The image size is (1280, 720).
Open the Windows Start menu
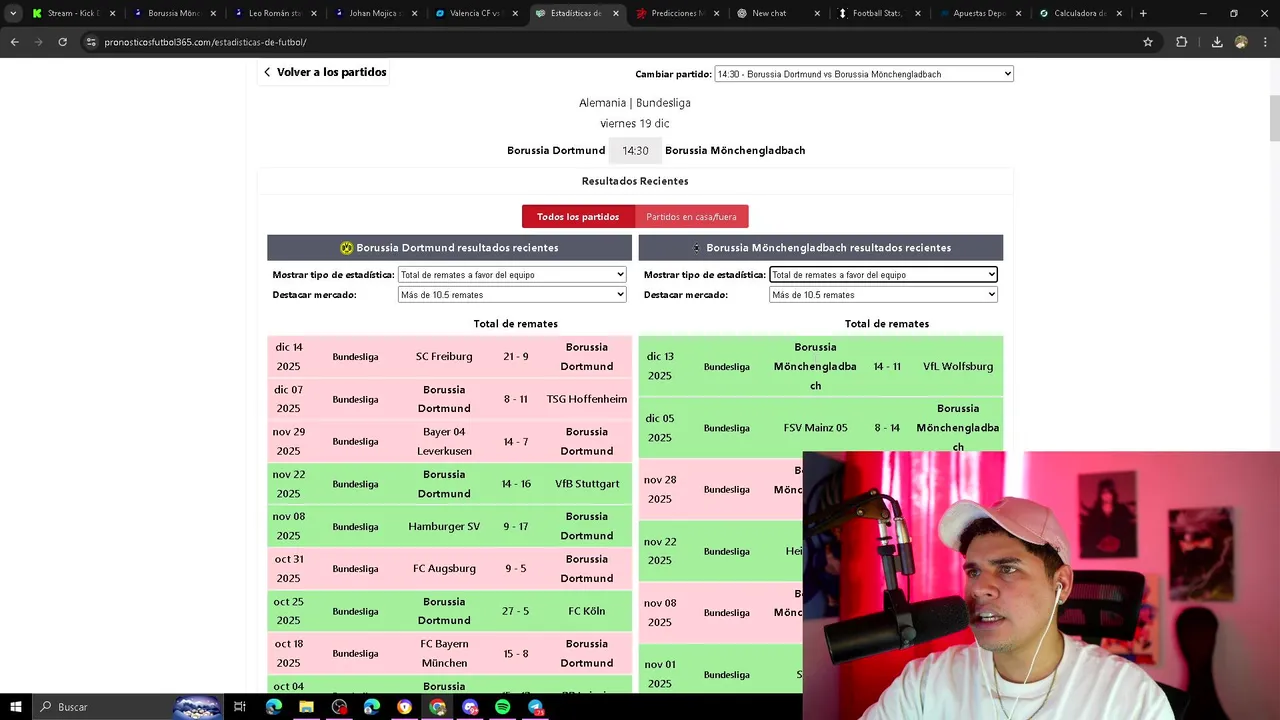[15, 707]
